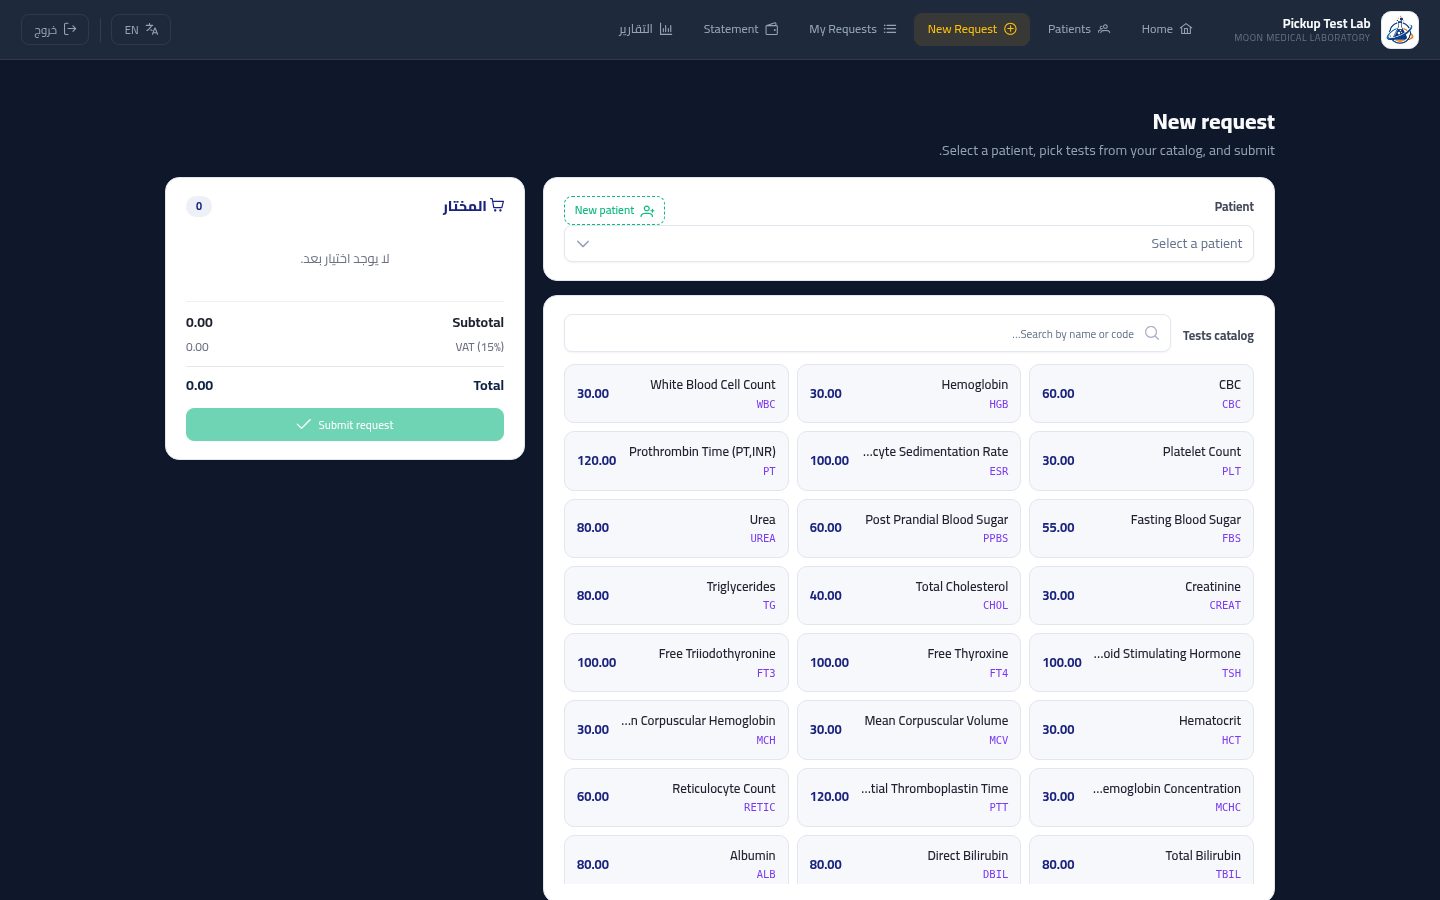Select White Blood Cell Count test

(x=676, y=393)
